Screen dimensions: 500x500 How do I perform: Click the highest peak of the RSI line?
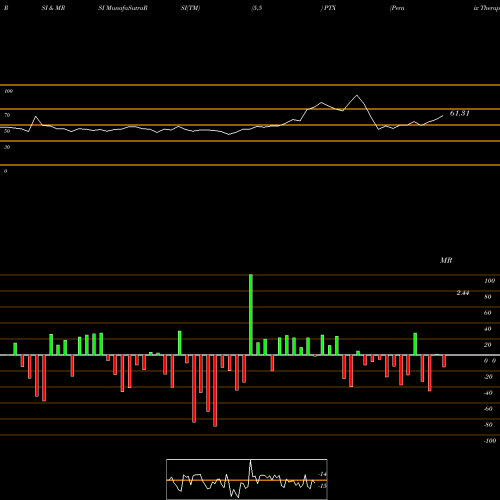coord(357,96)
